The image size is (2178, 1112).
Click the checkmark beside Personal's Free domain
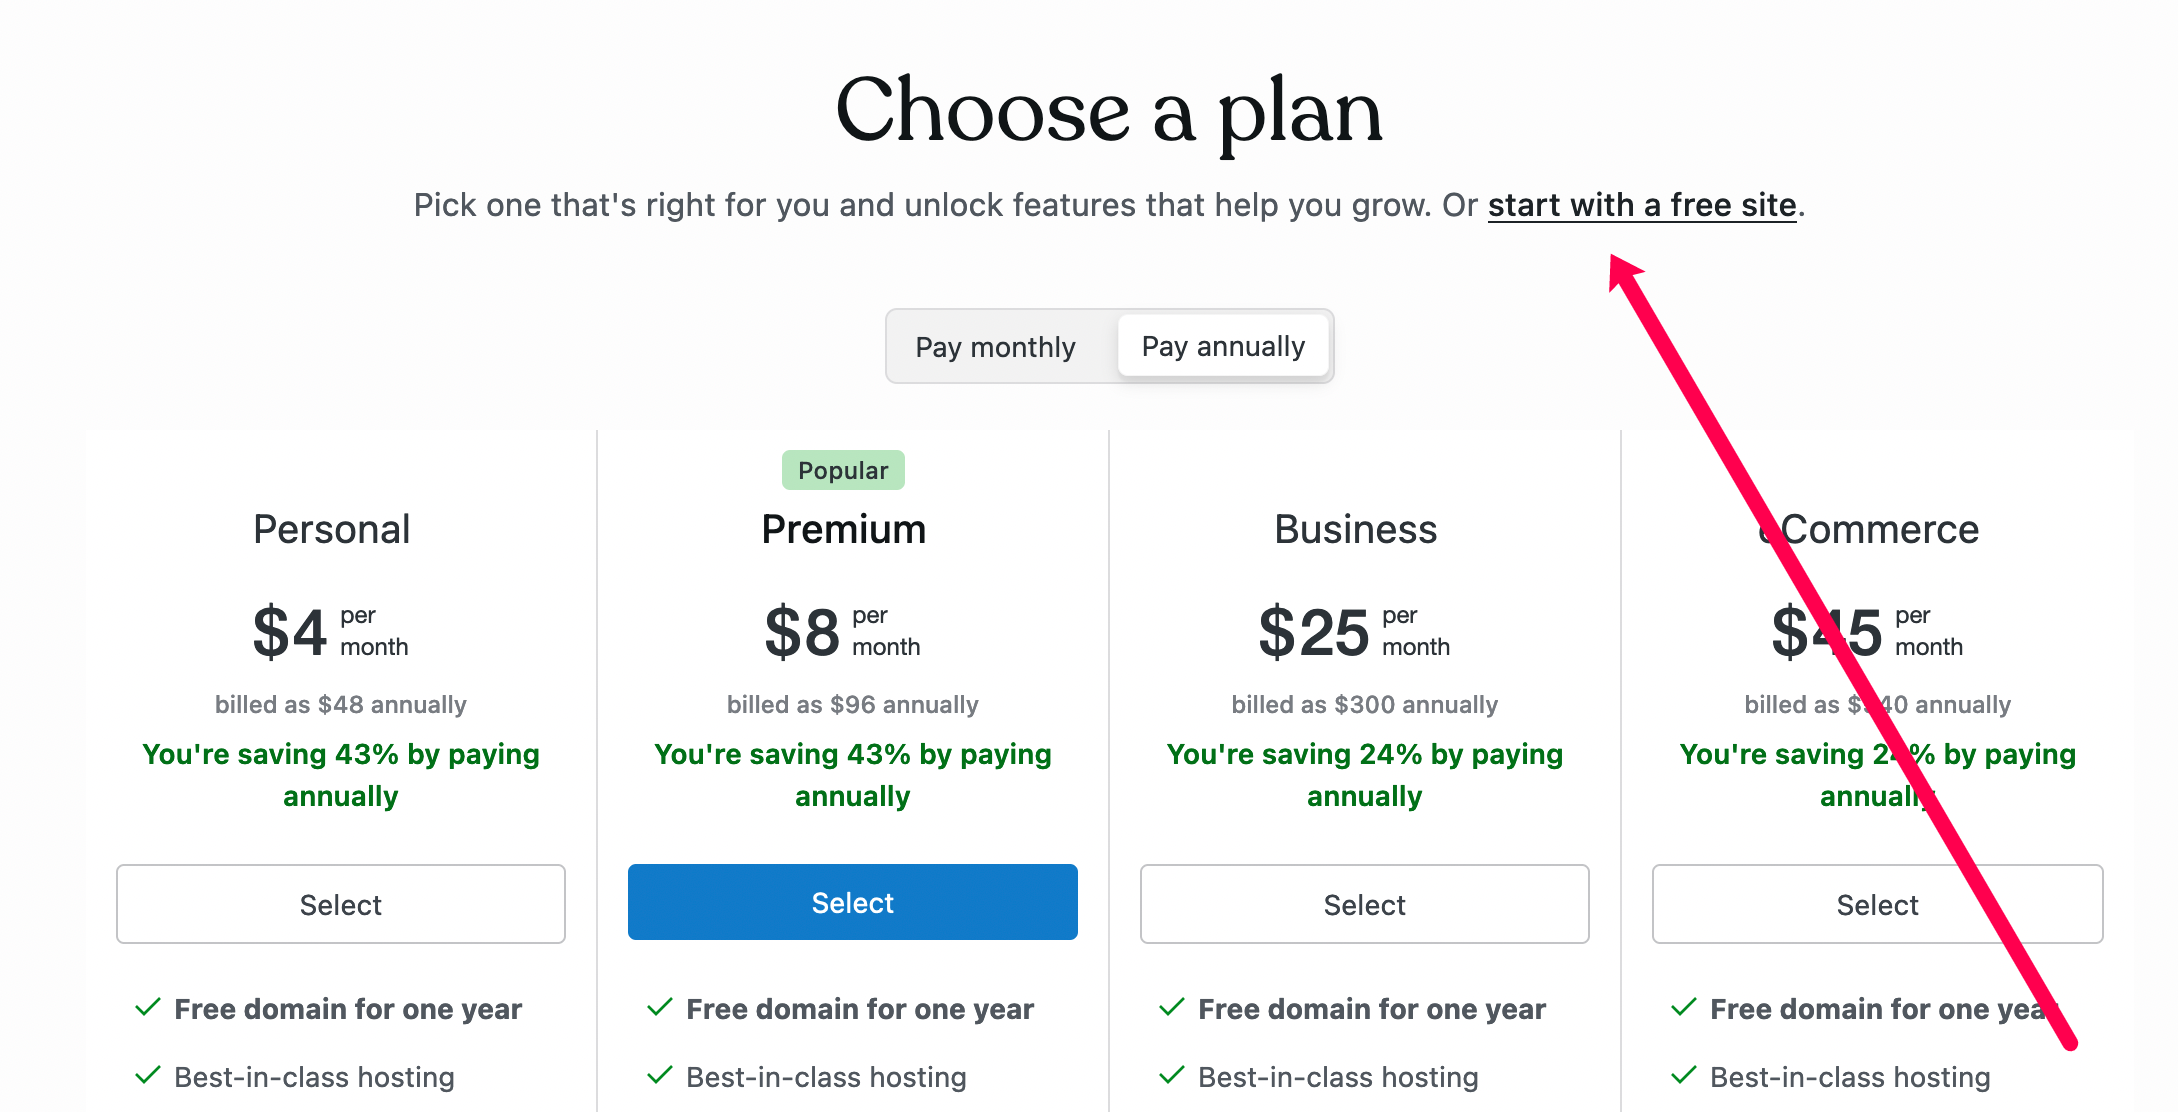(148, 1007)
